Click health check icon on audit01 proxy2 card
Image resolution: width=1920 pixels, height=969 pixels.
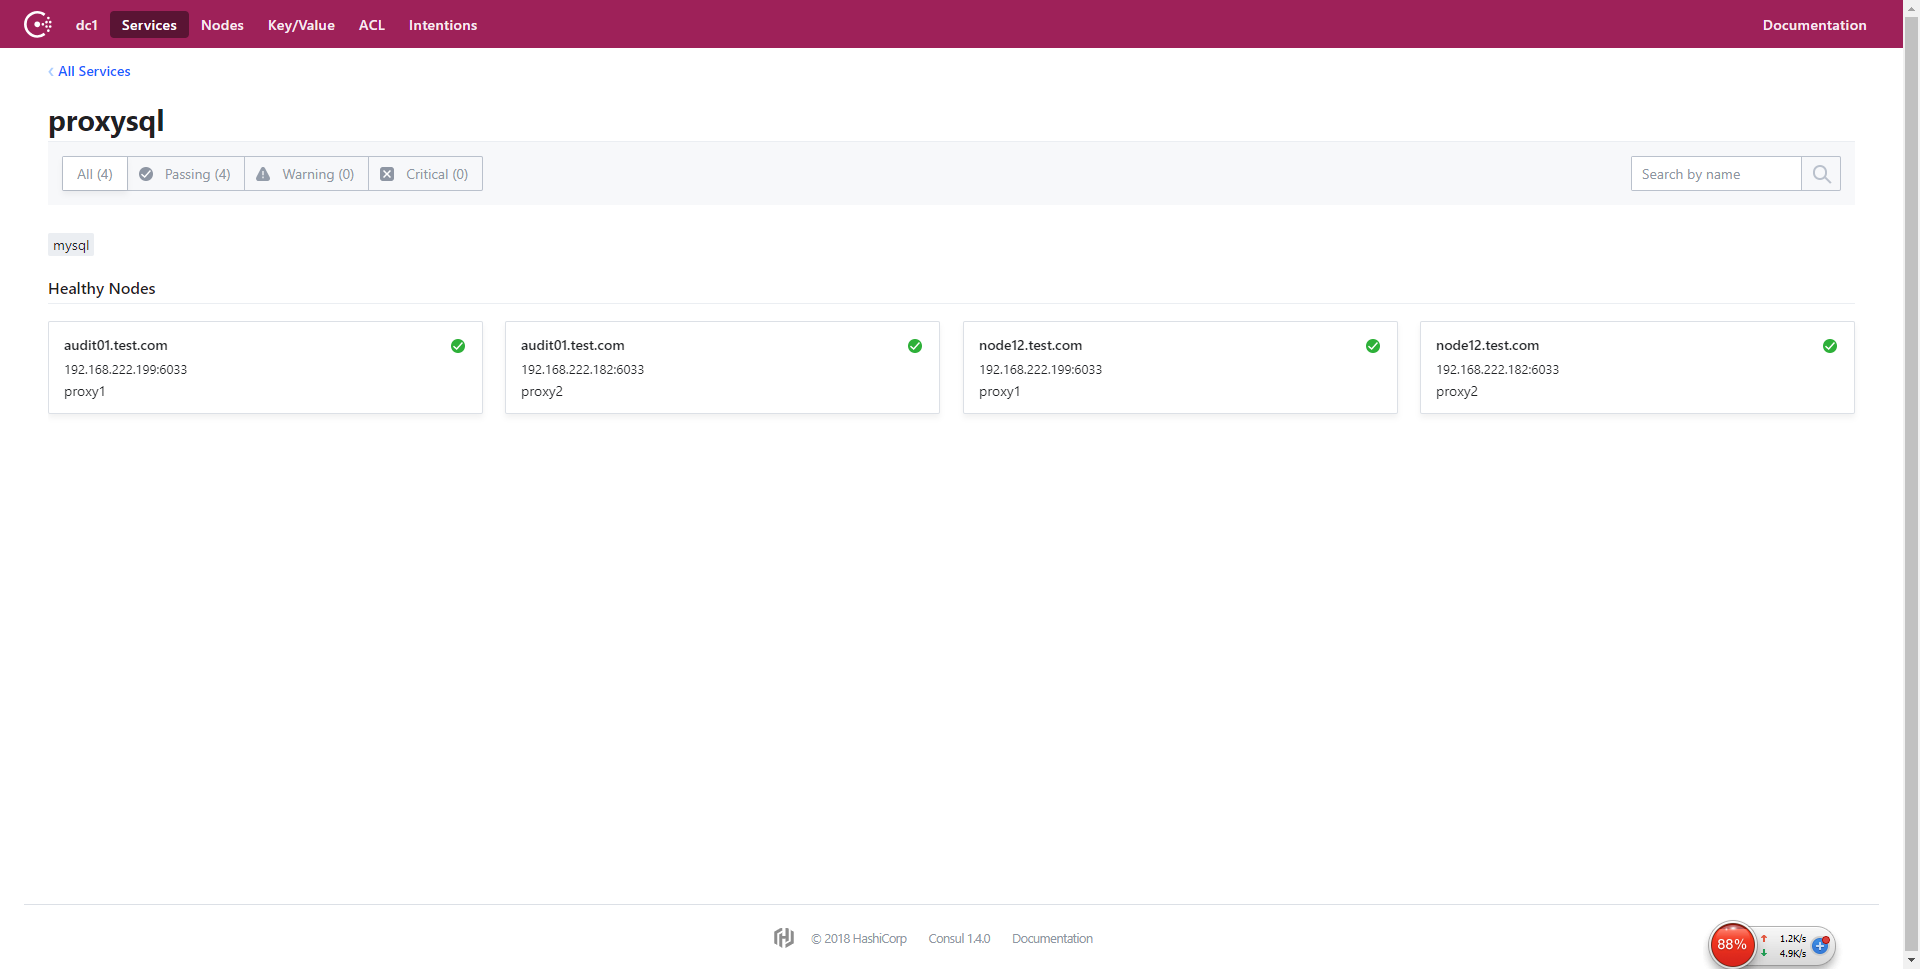(x=915, y=346)
